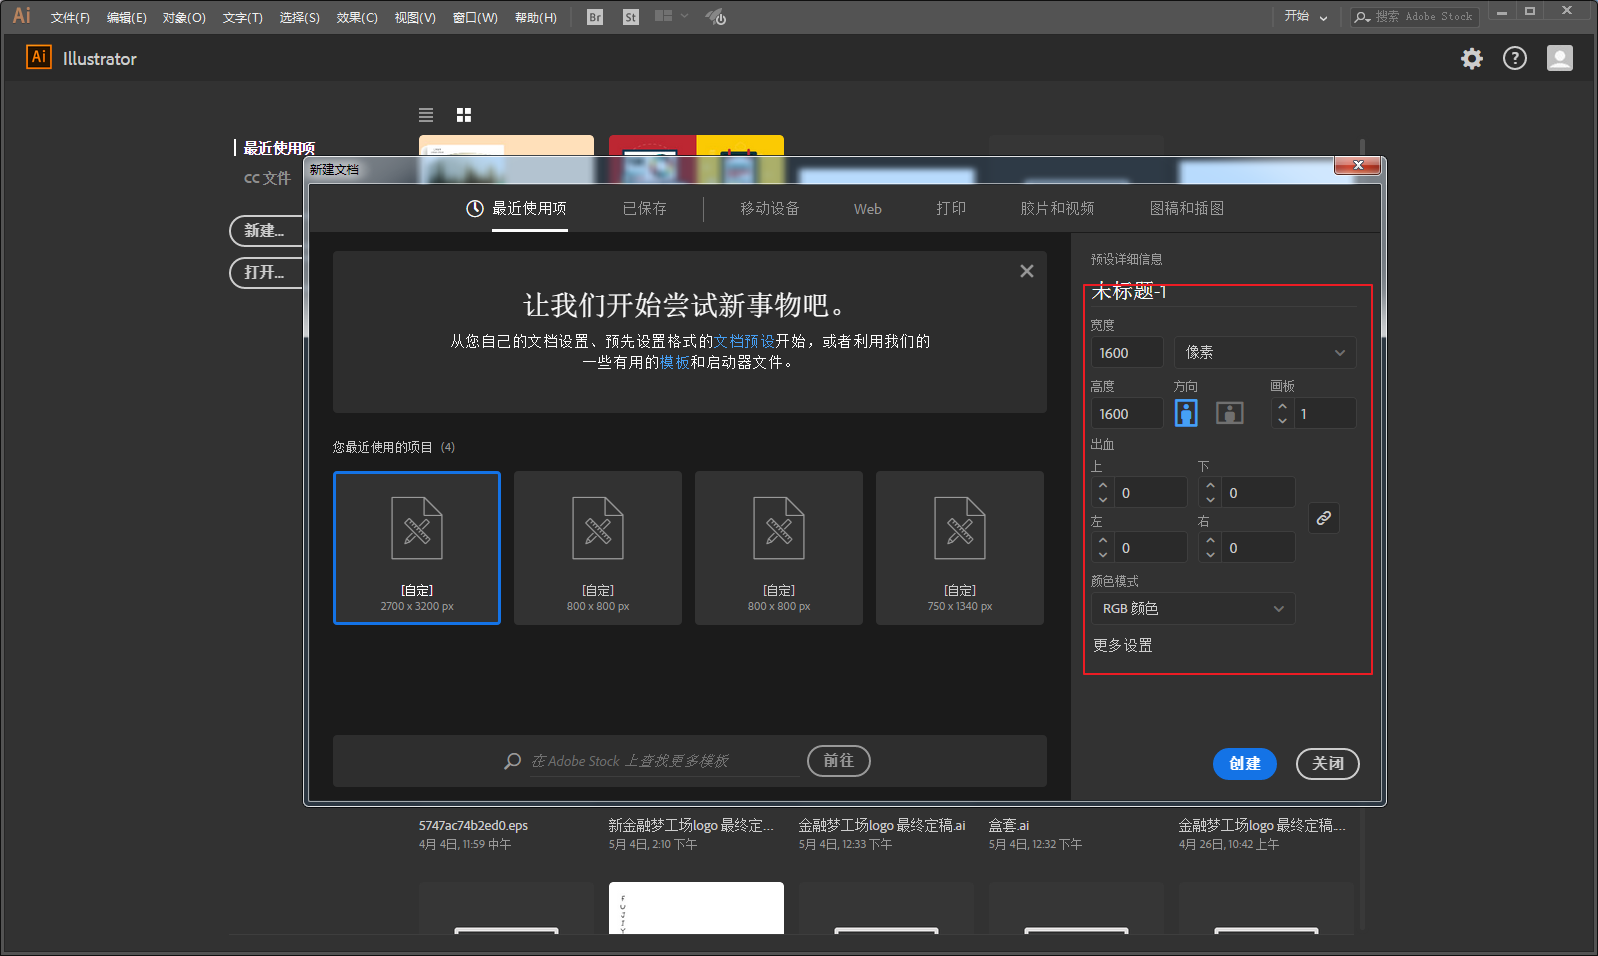The height and width of the screenshot is (956, 1598).
Task: Expand the arrange documents chevron
Action: point(684,16)
